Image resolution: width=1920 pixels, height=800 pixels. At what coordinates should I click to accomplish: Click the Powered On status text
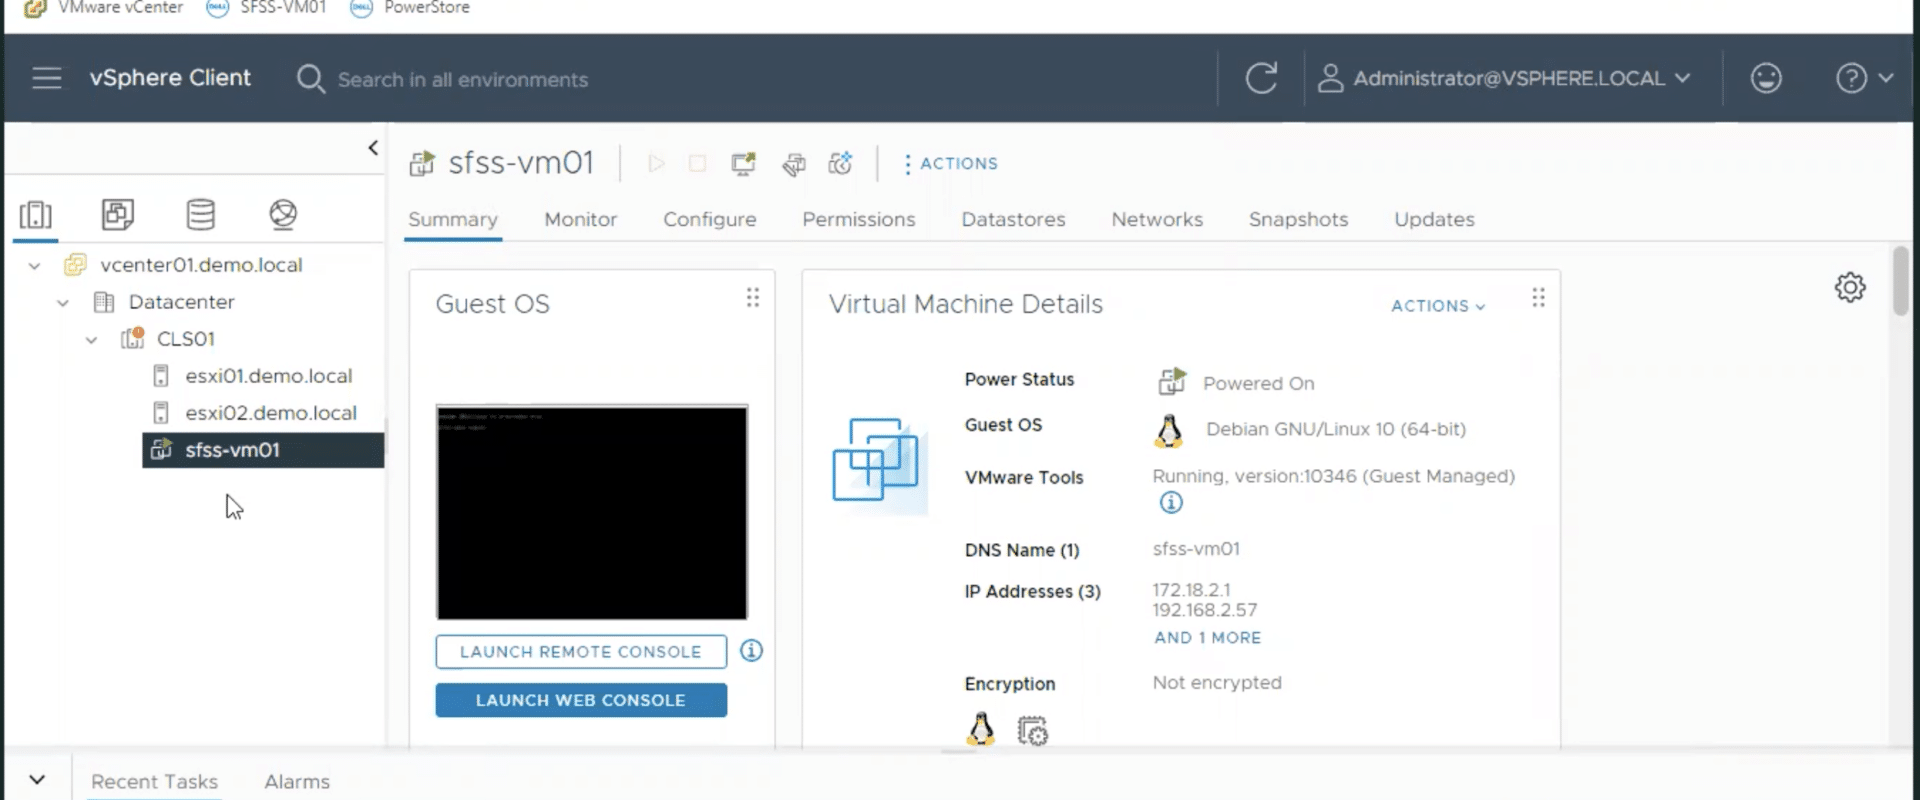[1259, 383]
